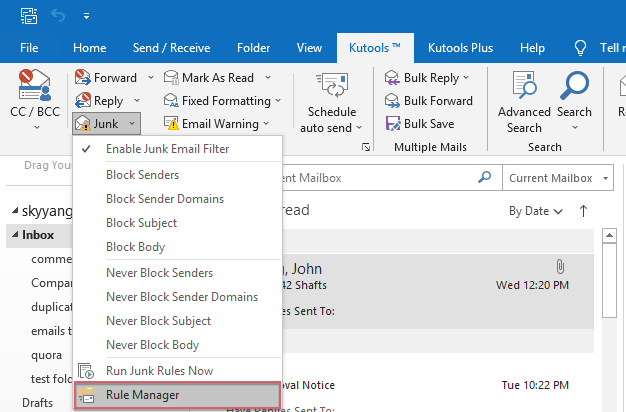
Task: Expand the Search button dropdown arrow
Action: [x=575, y=128]
